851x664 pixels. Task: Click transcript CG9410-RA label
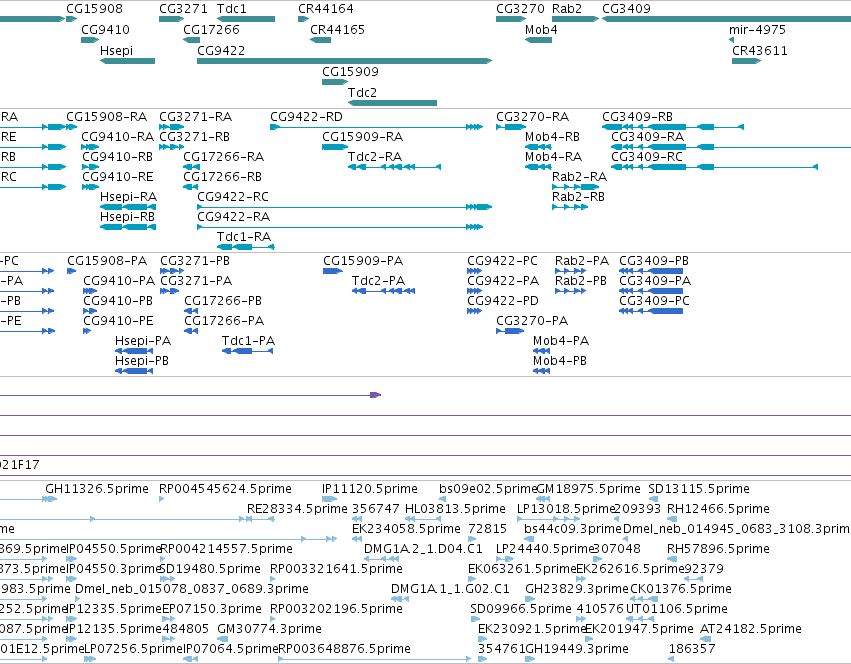(117, 137)
